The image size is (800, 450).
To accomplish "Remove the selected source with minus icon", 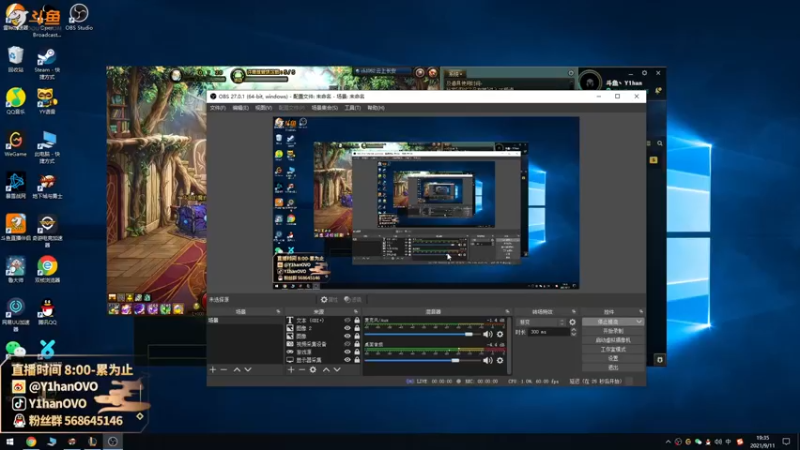I will 302,369.
